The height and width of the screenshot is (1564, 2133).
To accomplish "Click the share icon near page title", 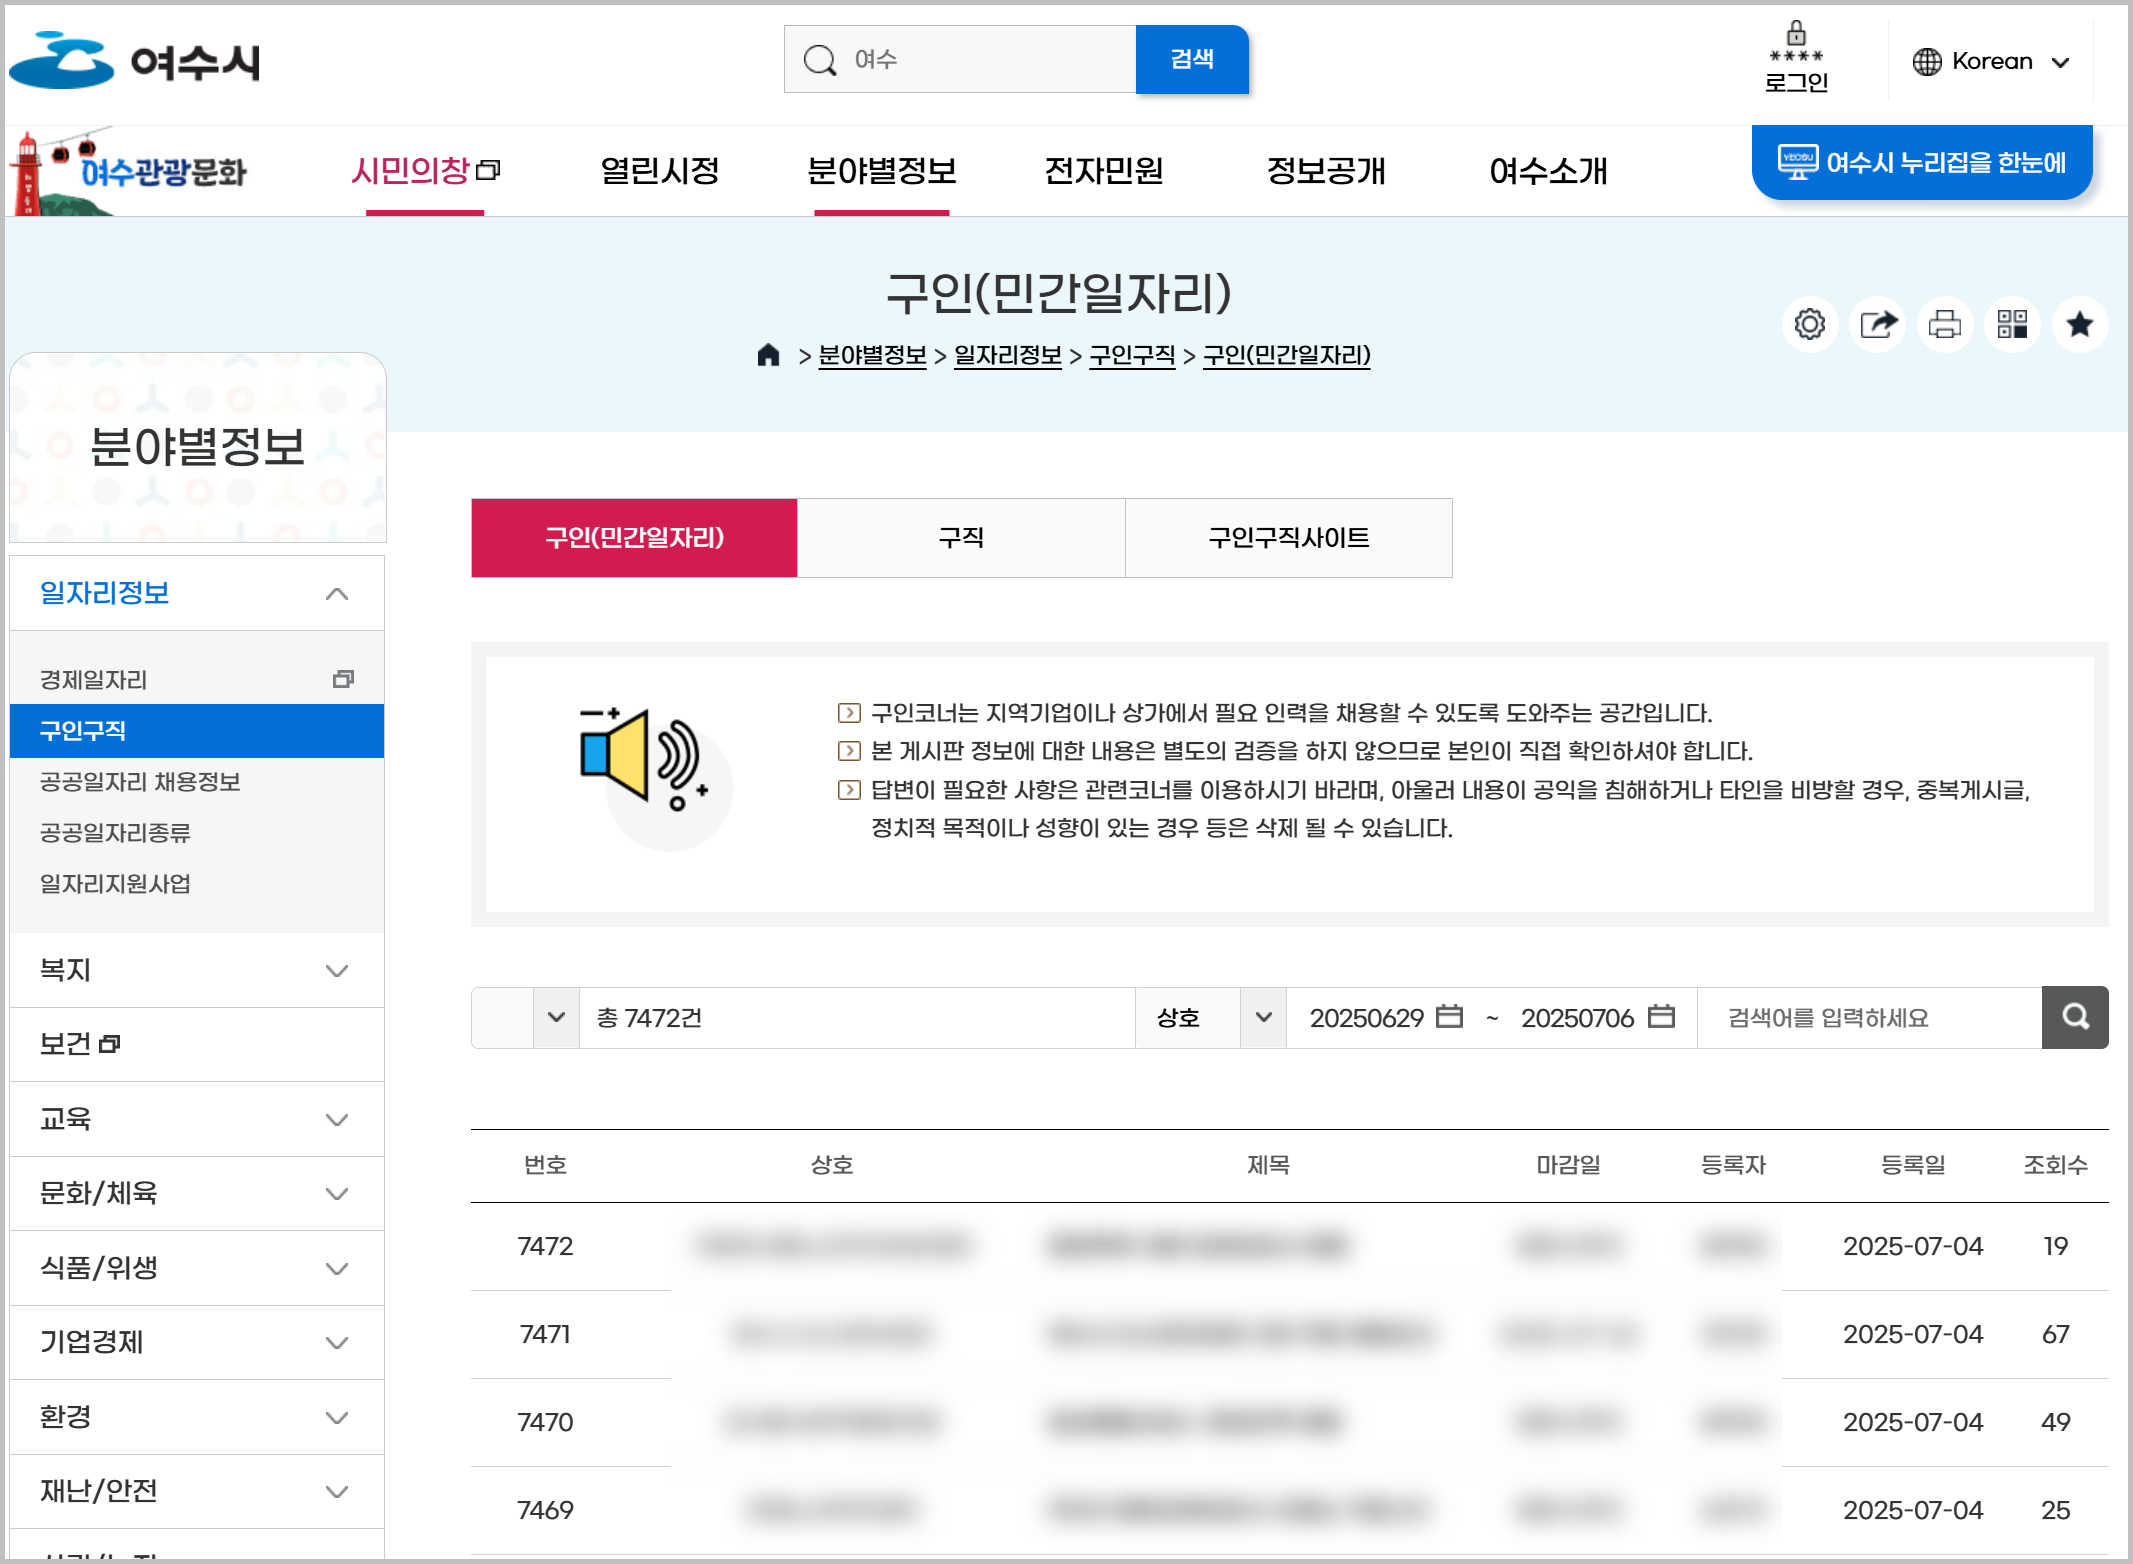I will pos(1878,324).
